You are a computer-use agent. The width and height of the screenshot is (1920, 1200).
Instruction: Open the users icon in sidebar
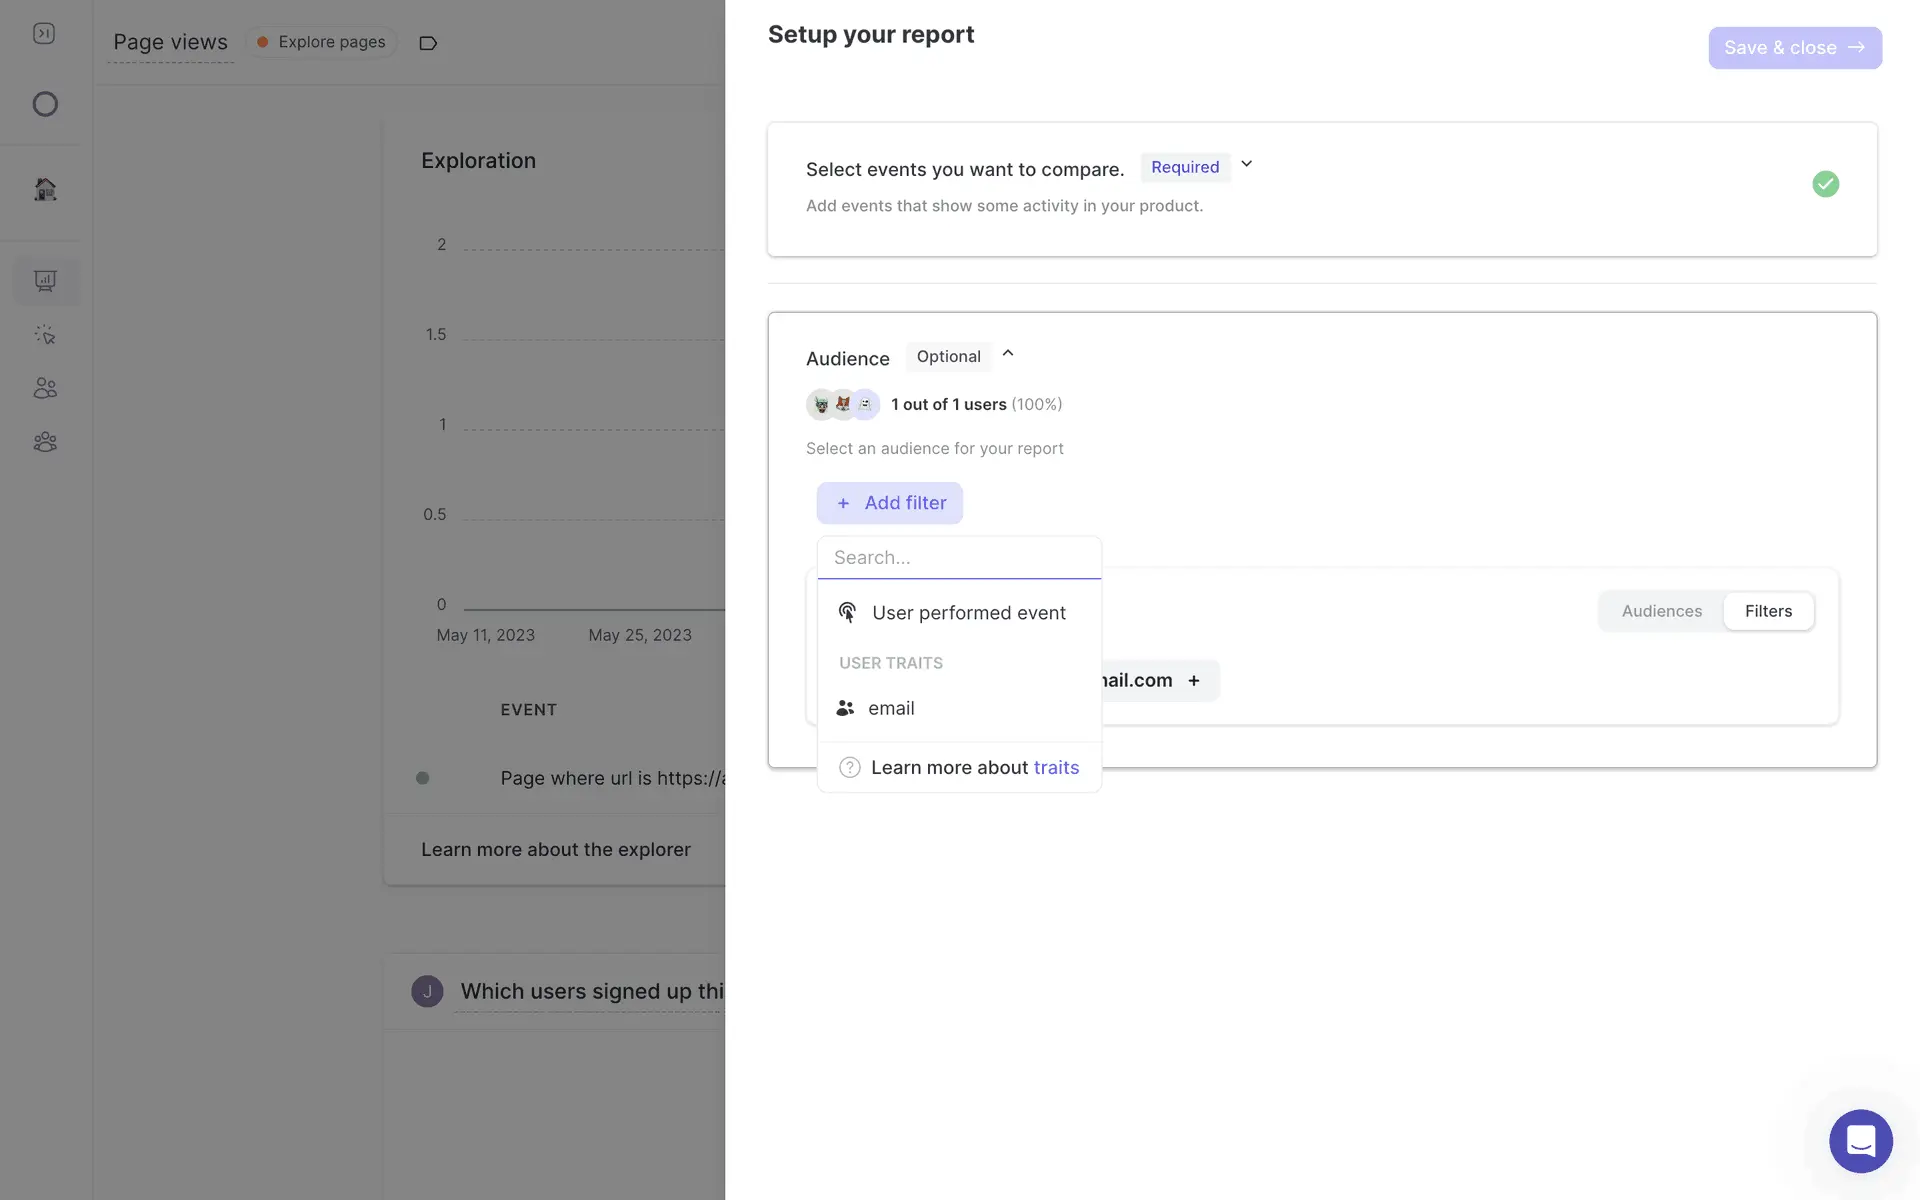[45, 388]
